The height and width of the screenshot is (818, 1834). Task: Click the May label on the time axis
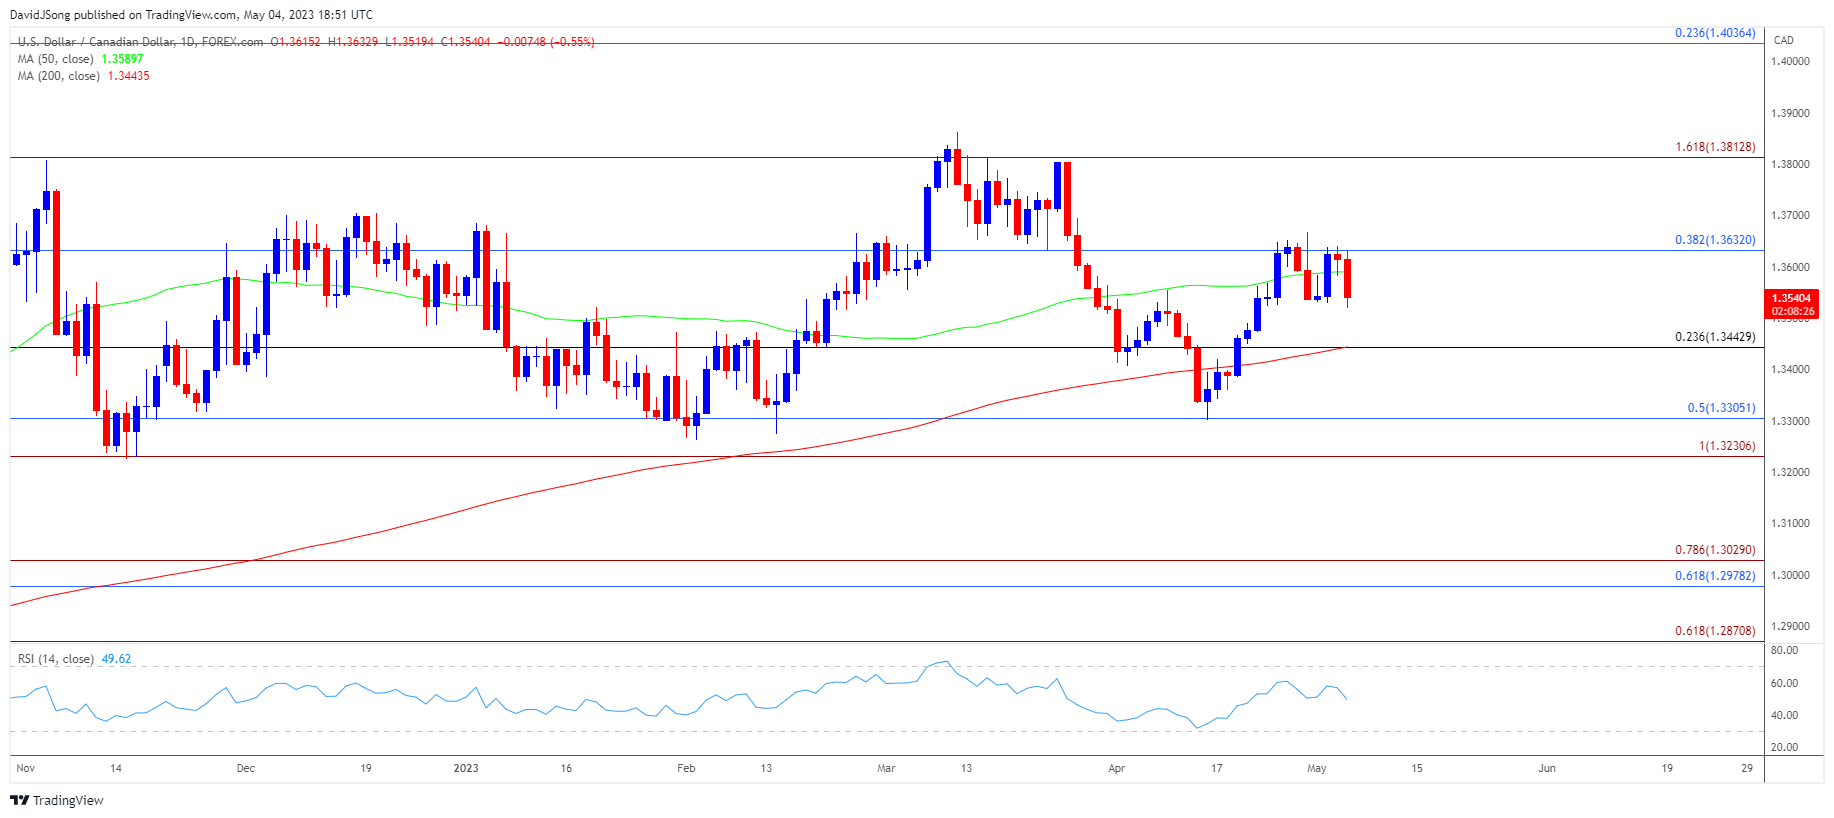point(1317,768)
